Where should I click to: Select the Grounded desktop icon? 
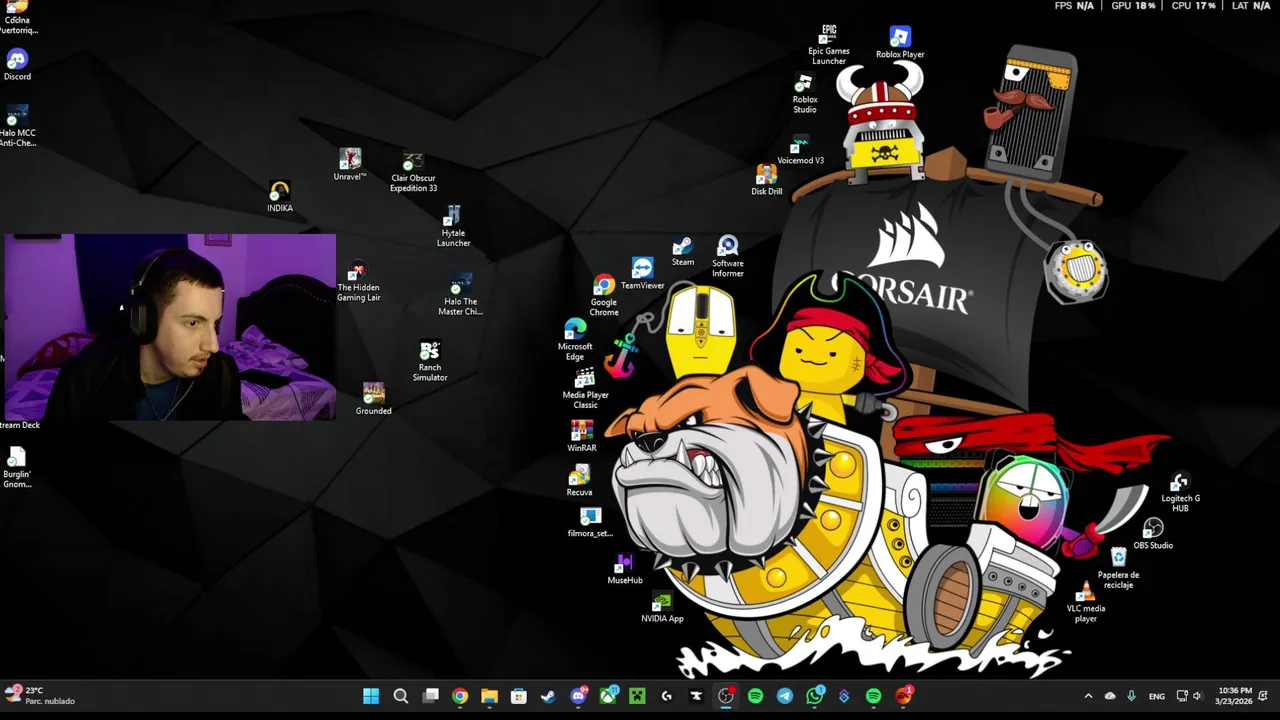point(373,399)
